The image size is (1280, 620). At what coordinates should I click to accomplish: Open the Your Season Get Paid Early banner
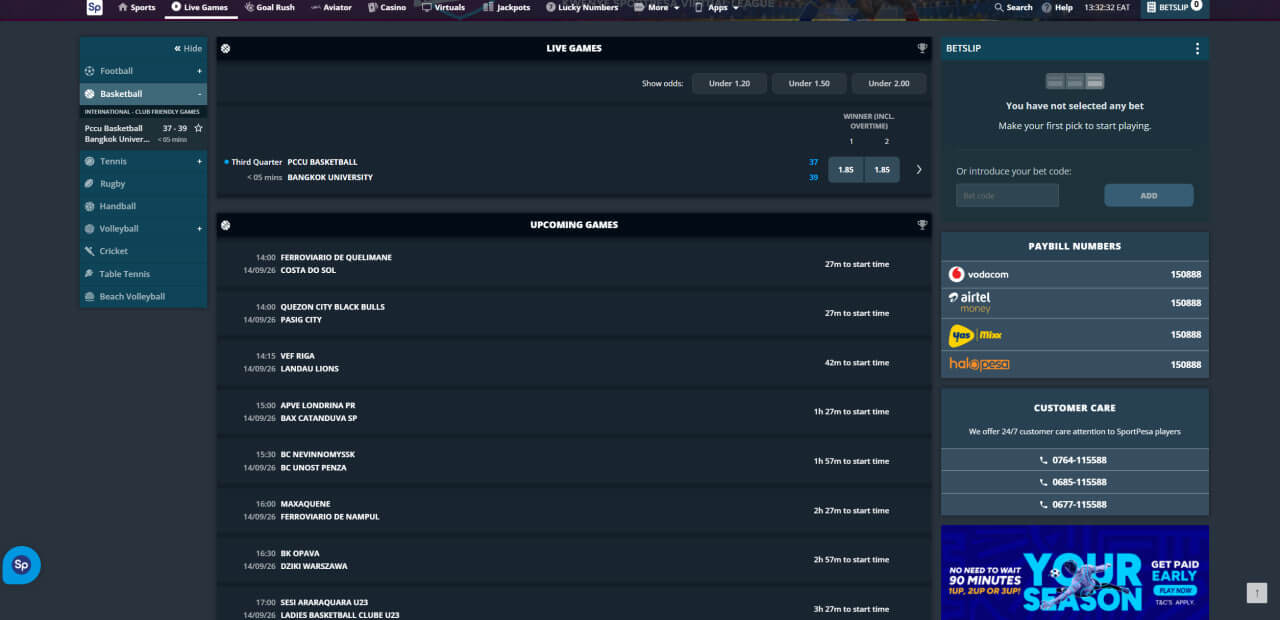pyautogui.click(x=1075, y=573)
